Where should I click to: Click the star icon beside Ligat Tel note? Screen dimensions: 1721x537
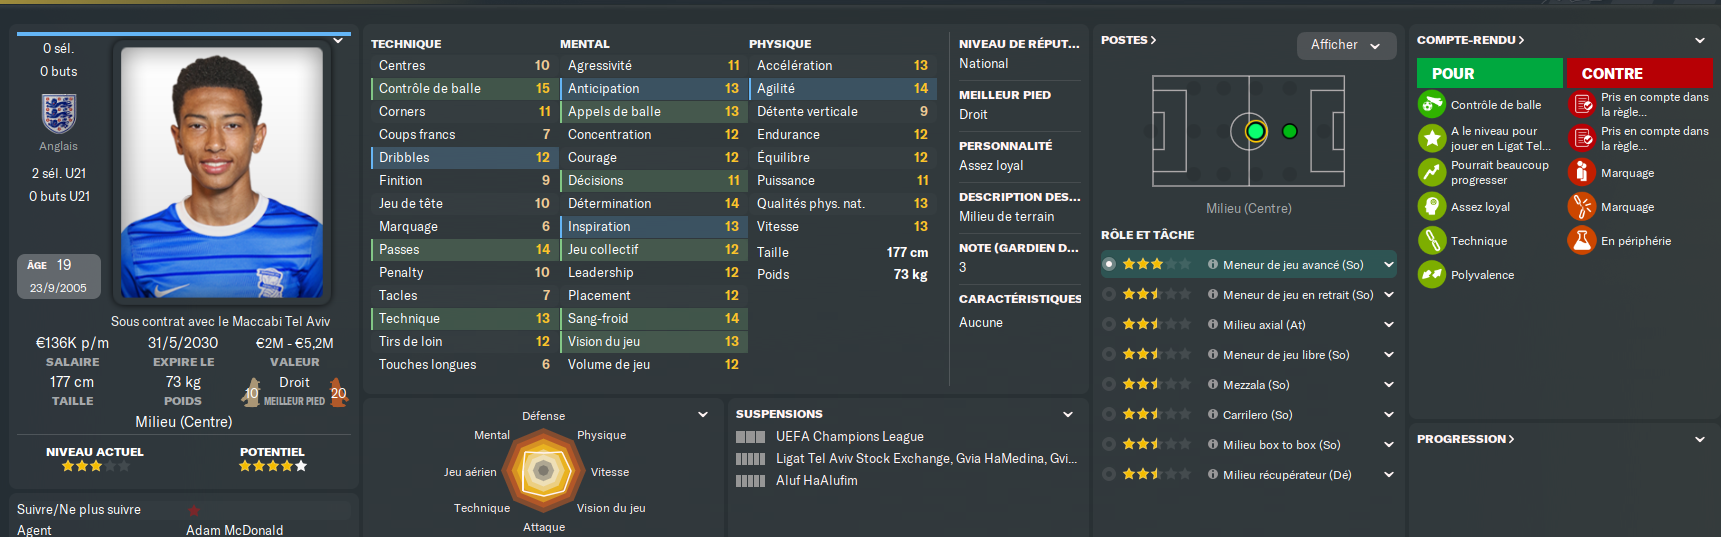[x=1432, y=138]
